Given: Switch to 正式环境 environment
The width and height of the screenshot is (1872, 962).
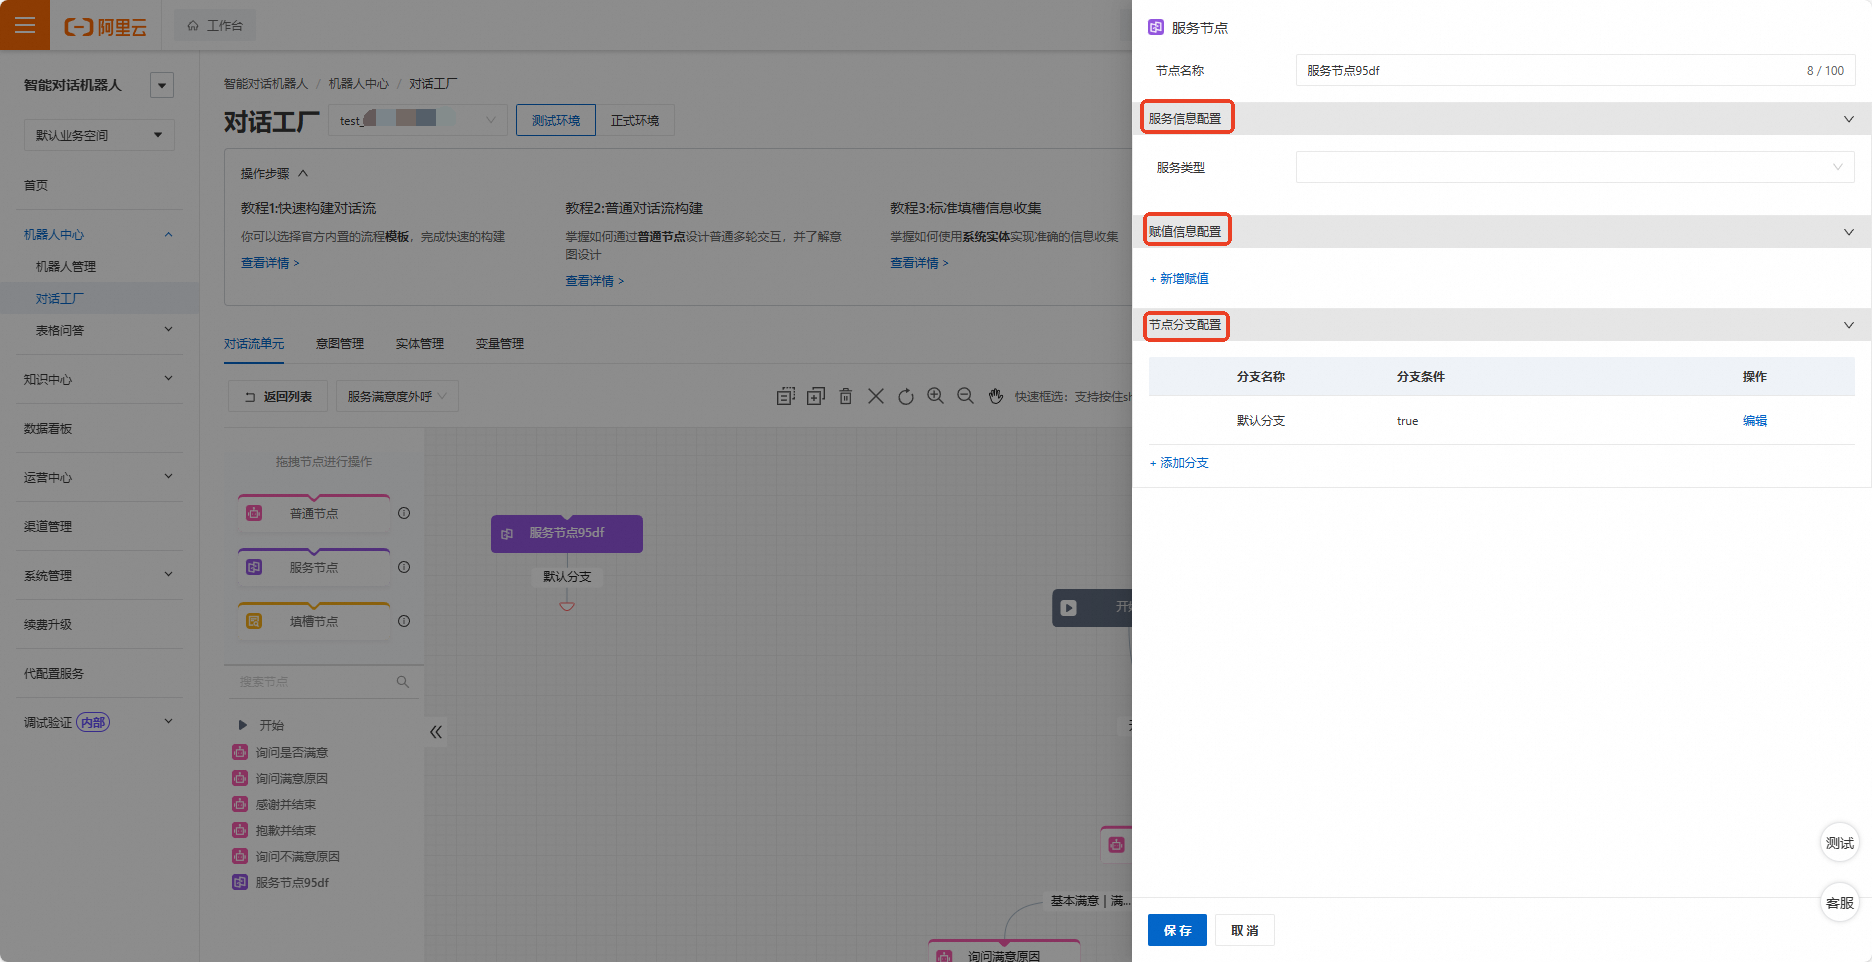Looking at the screenshot, I should click(635, 120).
